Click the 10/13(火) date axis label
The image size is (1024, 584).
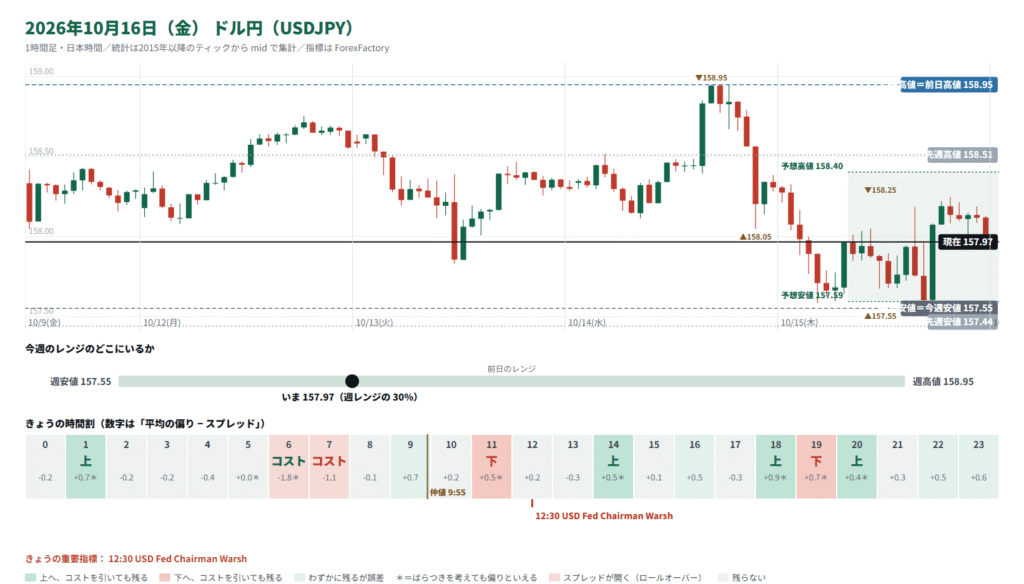click(x=374, y=323)
